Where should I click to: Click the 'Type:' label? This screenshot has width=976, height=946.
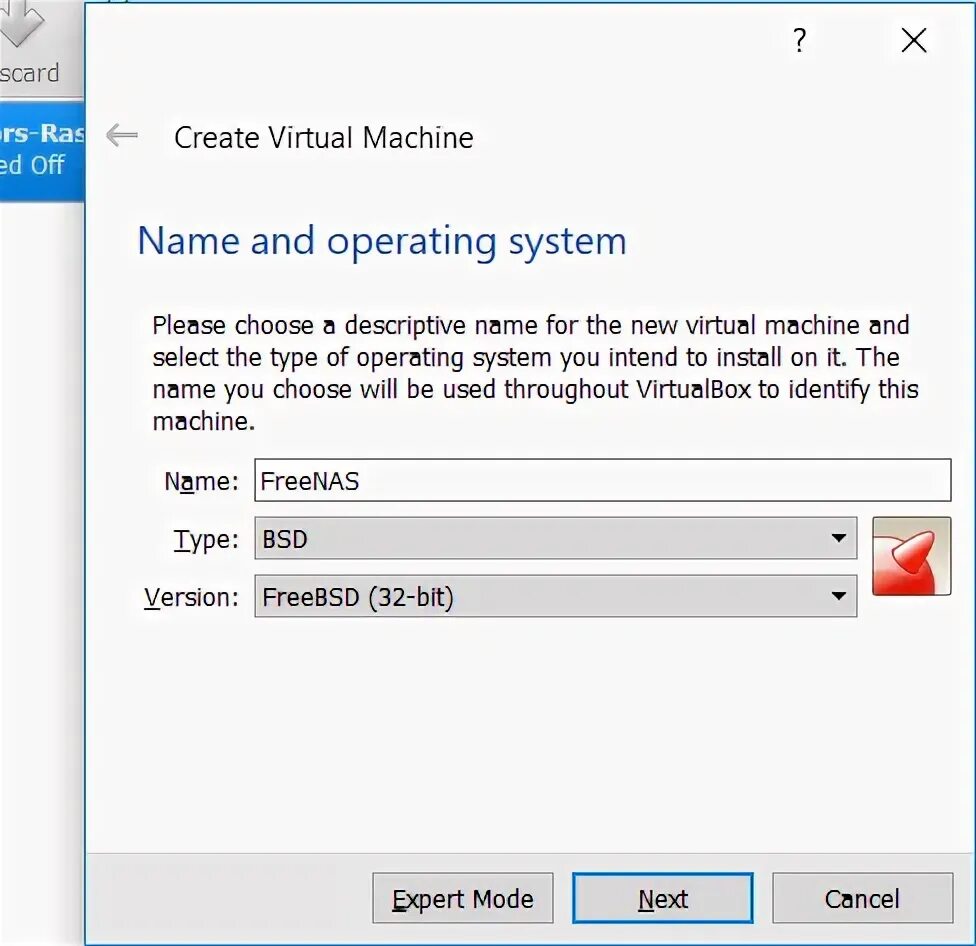206,540
